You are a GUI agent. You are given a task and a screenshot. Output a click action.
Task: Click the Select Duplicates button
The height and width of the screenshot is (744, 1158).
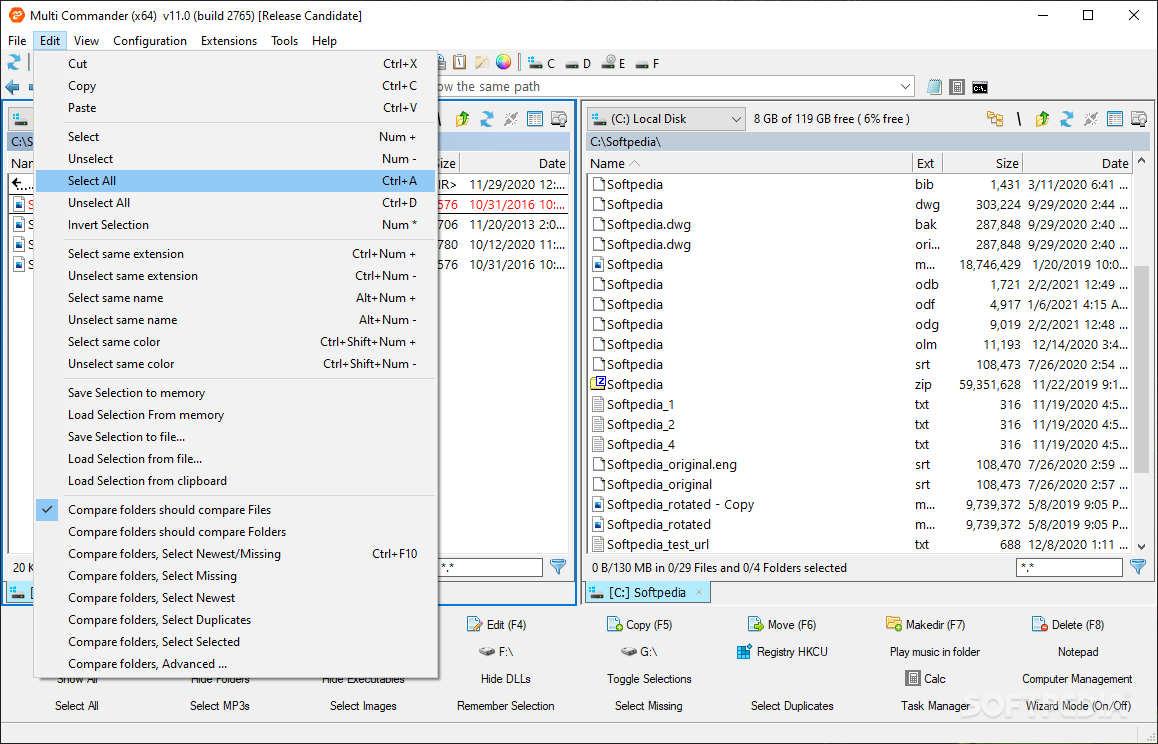pyautogui.click(x=792, y=706)
